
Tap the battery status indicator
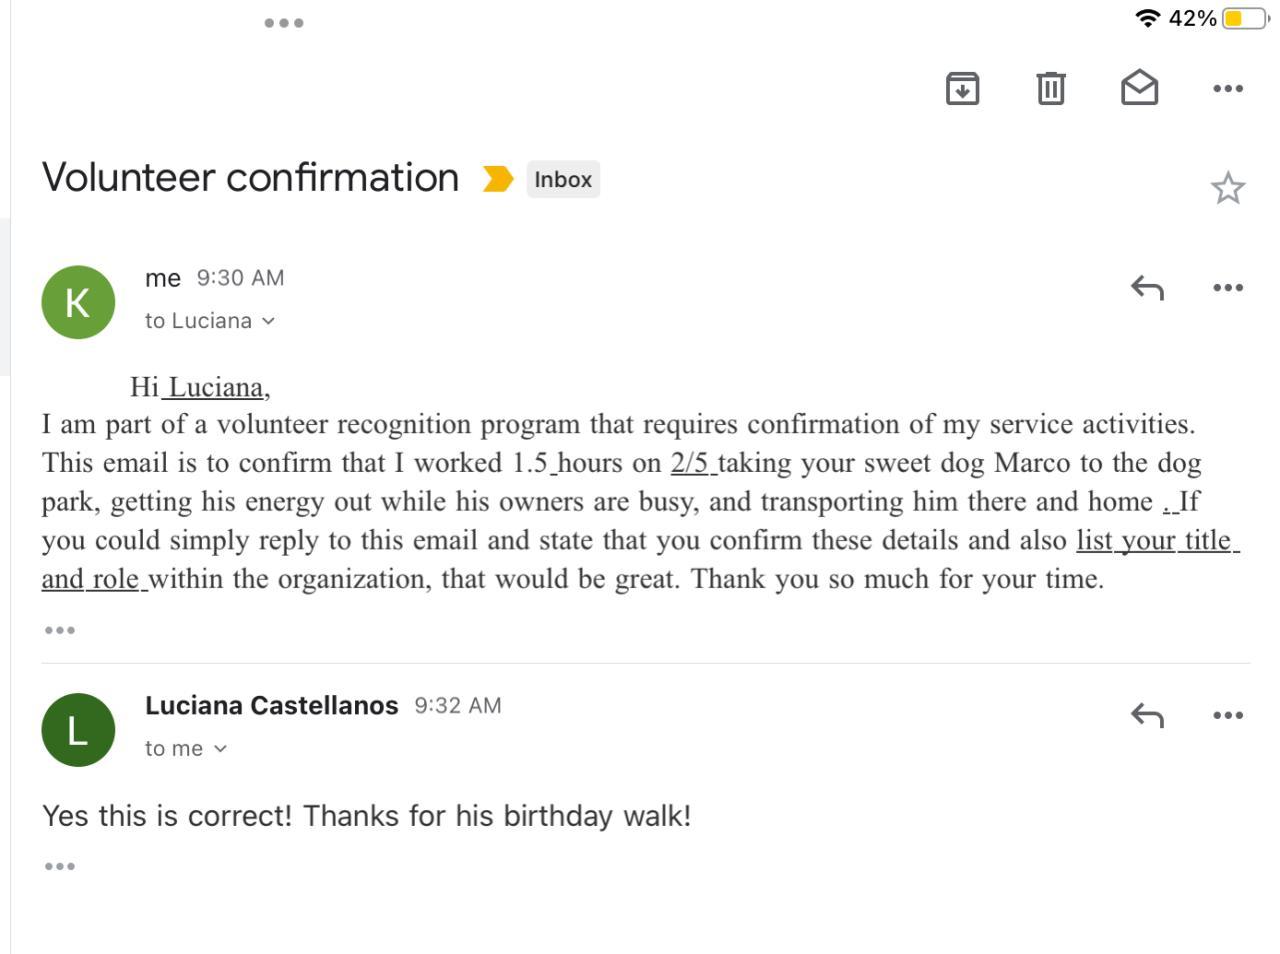point(1244,19)
